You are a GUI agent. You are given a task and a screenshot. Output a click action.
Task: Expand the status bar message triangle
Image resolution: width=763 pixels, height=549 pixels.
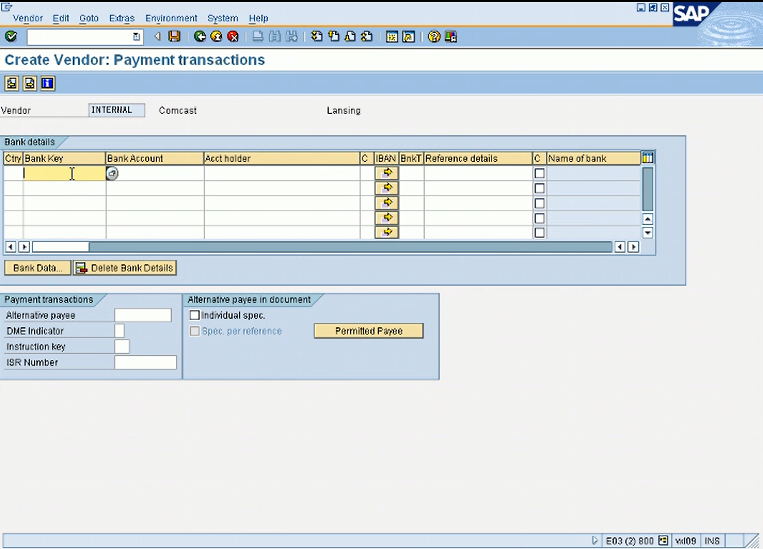594,540
